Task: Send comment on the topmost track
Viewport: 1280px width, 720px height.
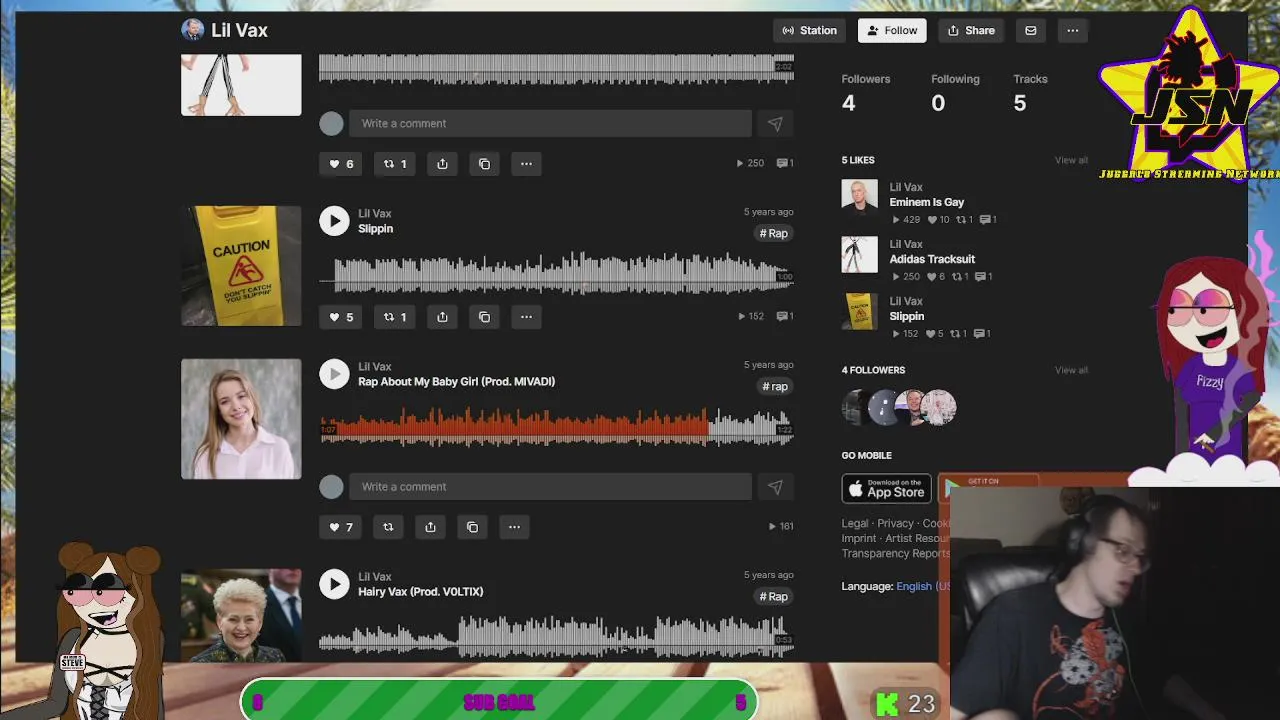Action: (775, 123)
